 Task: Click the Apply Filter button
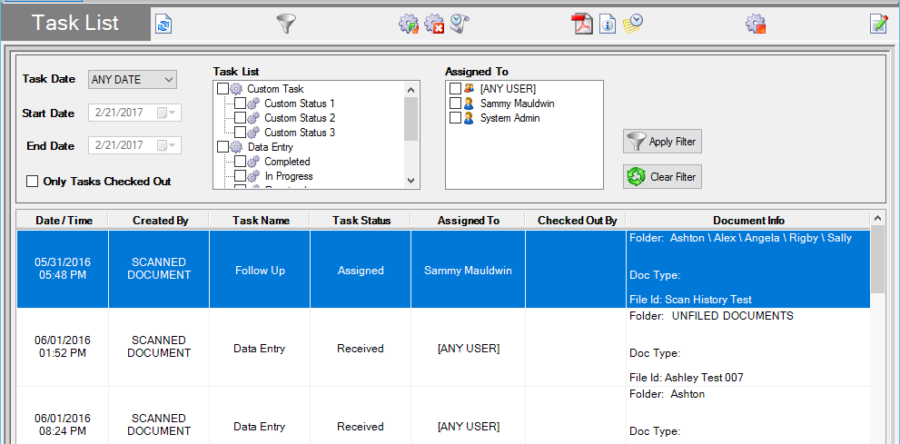(661, 142)
